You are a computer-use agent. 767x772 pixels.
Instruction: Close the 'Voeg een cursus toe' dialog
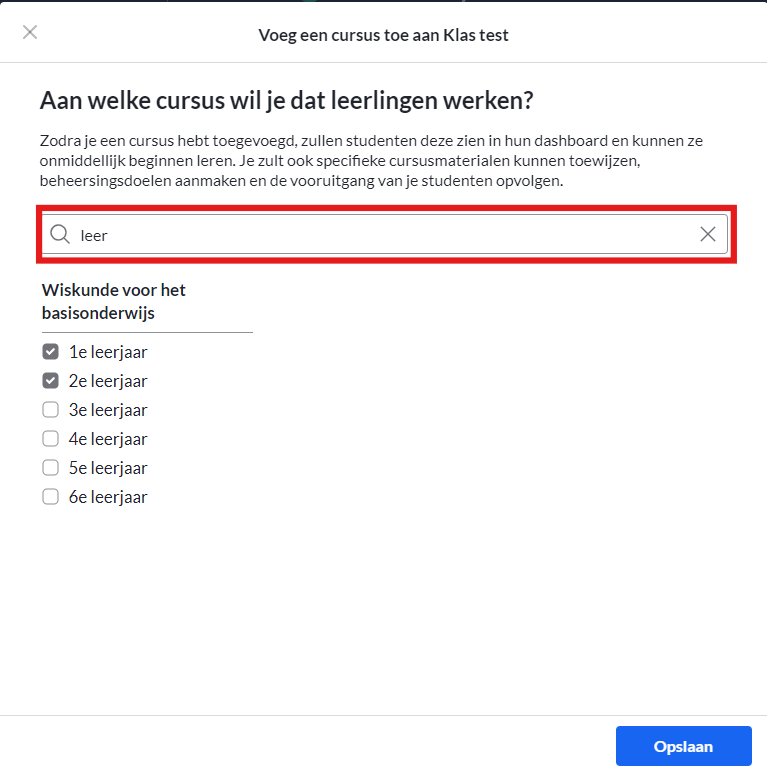click(x=30, y=32)
